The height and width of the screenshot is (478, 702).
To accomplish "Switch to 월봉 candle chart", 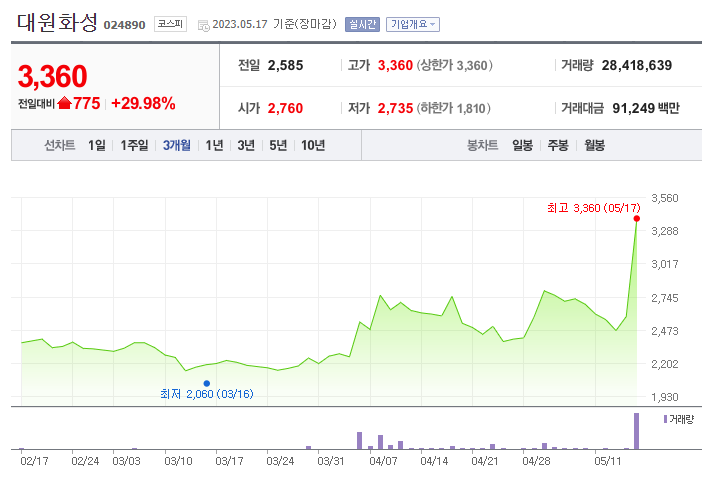I will pos(594,145).
